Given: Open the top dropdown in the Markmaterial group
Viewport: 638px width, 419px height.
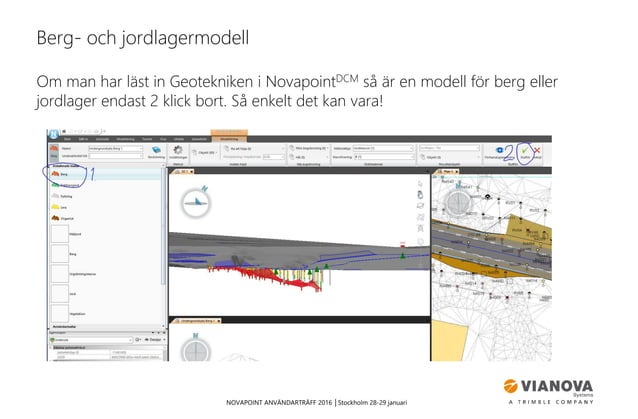Looking at the screenshot, I should pyautogui.click(x=383, y=148).
